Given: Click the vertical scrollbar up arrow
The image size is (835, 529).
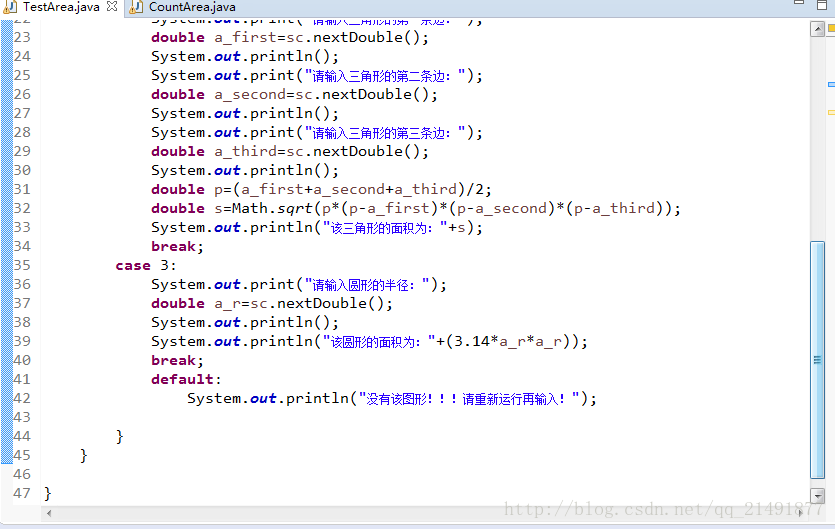Looking at the screenshot, I should [817, 29].
